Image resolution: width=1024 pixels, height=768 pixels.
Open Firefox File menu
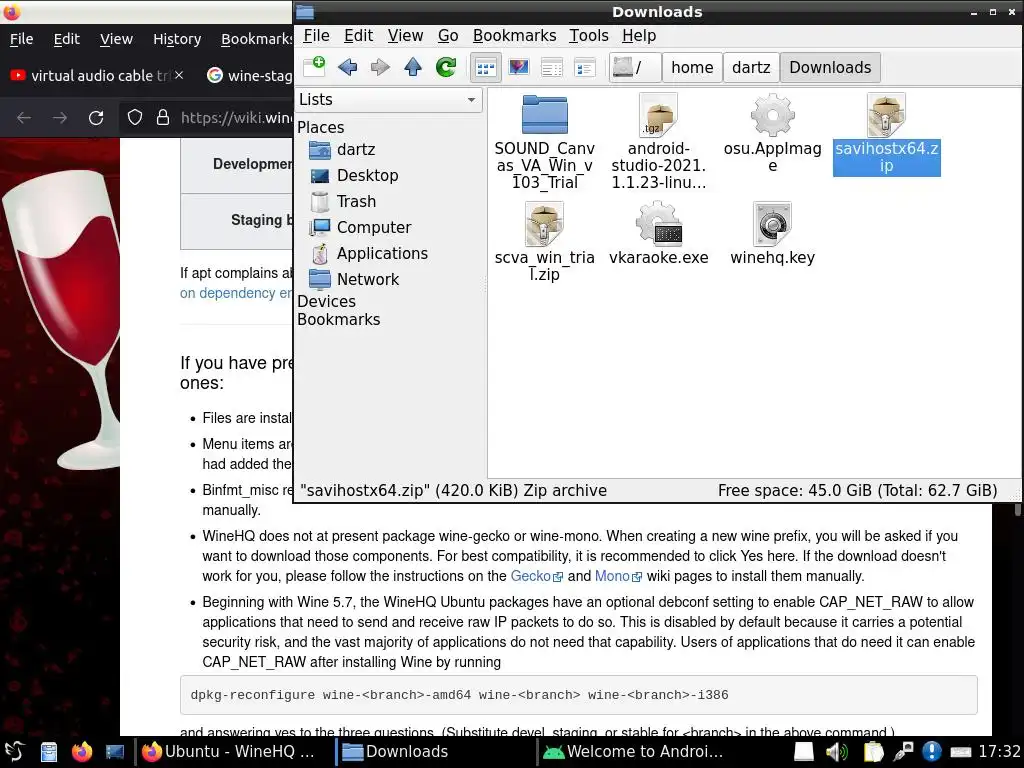coord(22,39)
